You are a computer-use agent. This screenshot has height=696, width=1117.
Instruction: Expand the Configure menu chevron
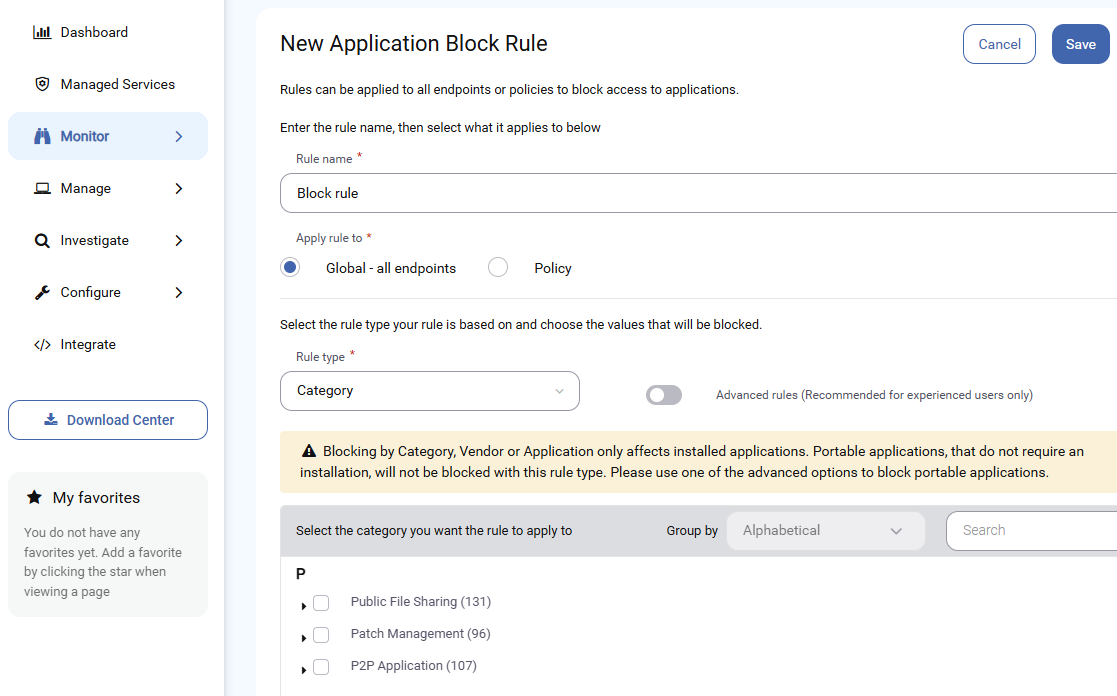coord(179,293)
